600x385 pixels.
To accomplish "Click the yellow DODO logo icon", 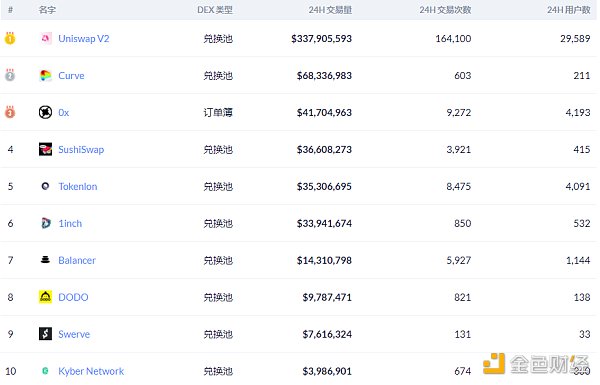I will coord(46,297).
